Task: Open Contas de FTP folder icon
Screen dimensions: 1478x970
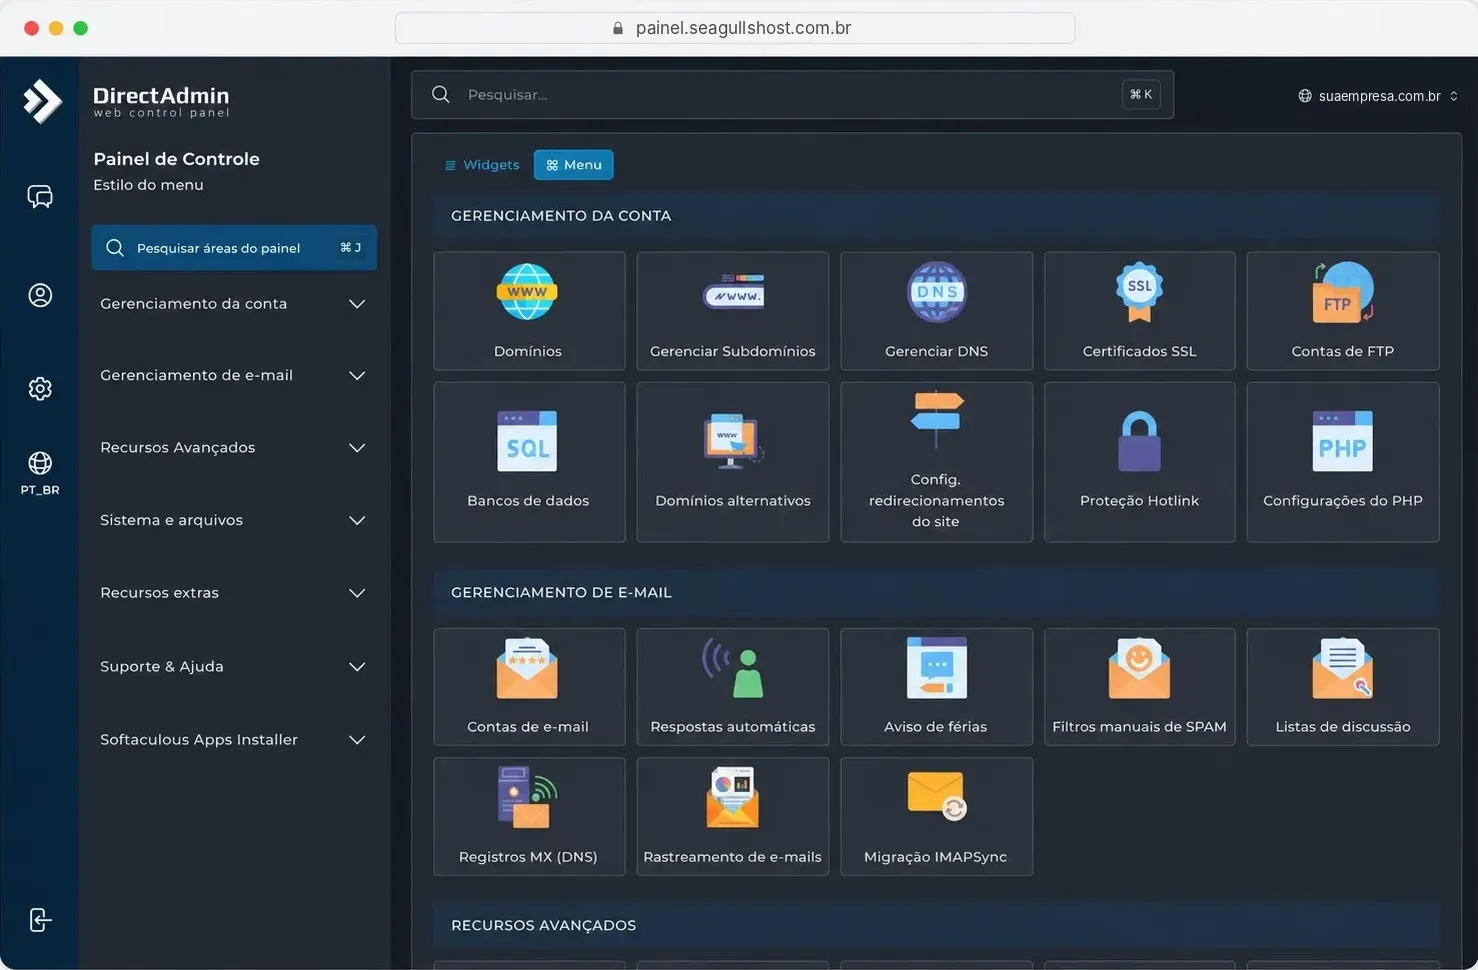Action: [x=1342, y=291]
